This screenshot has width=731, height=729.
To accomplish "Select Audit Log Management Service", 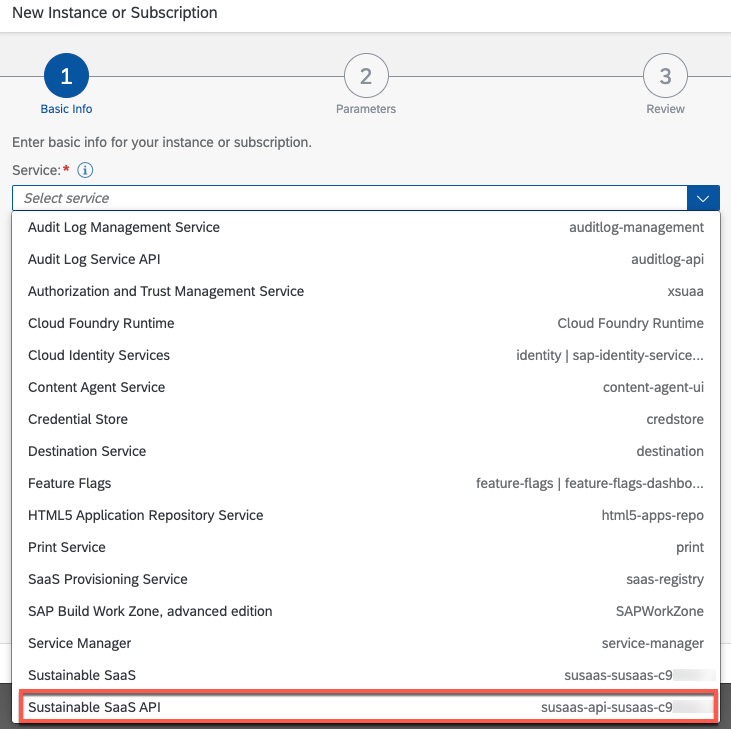I will 366,227.
